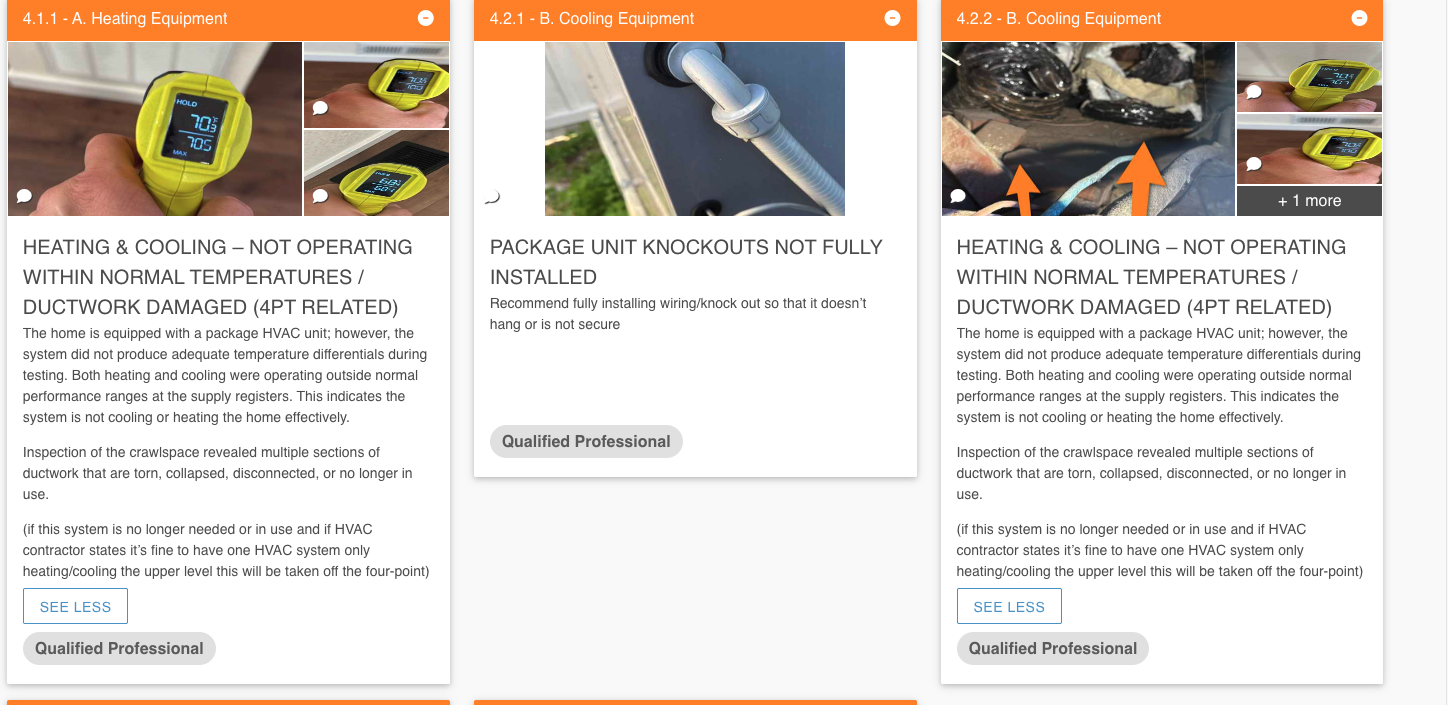Open comment icon on 4.2.2 upper small photo
1448x705 pixels.
tap(1253, 92)
